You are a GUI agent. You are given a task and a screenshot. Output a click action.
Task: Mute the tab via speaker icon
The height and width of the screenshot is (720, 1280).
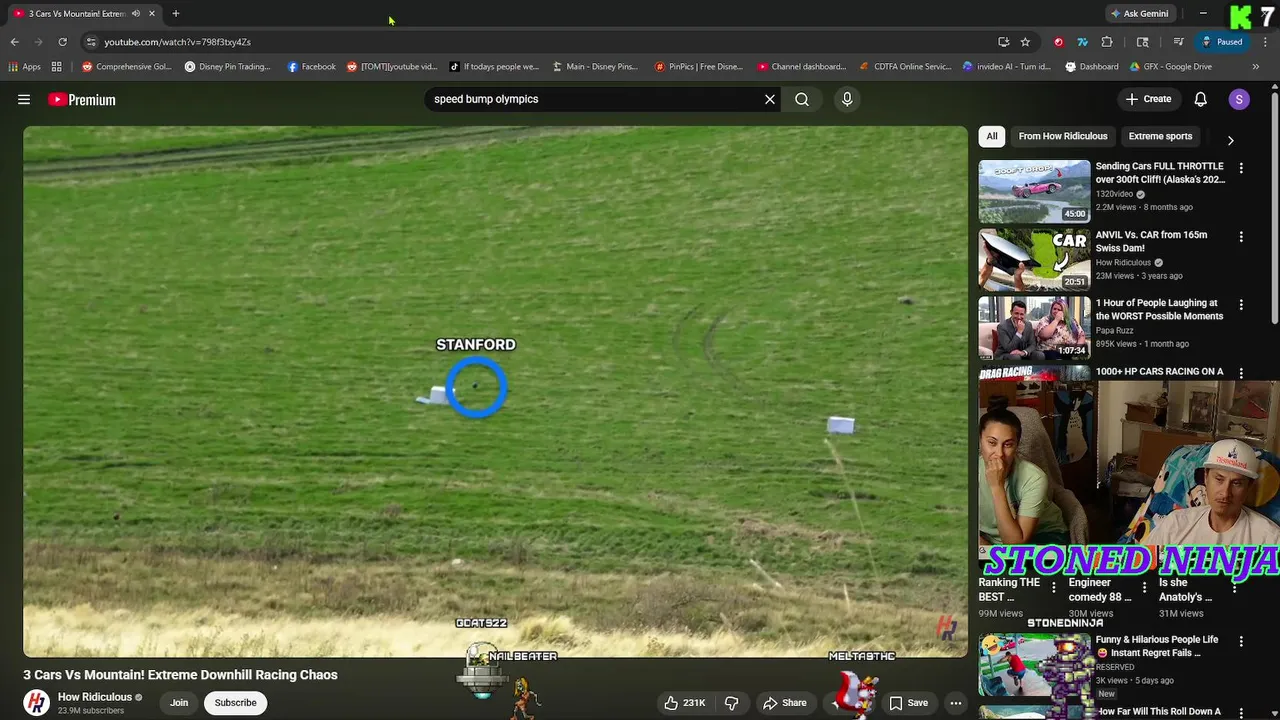(136, 14)
